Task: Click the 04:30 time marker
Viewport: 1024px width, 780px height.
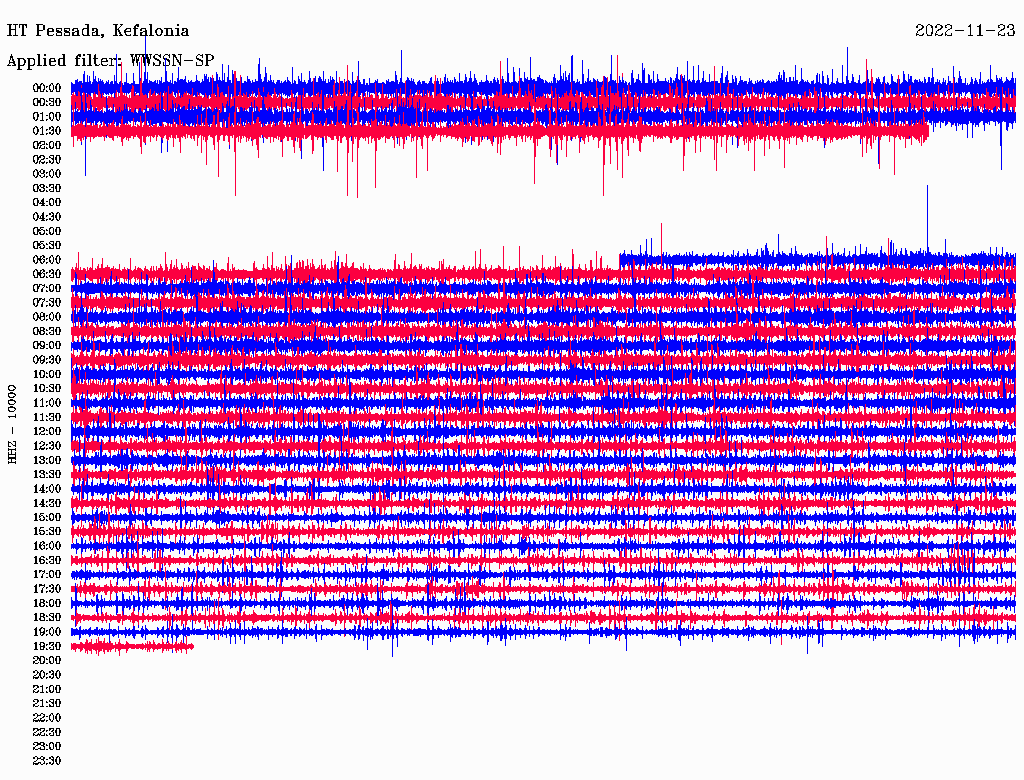Action: pos(47,217)
